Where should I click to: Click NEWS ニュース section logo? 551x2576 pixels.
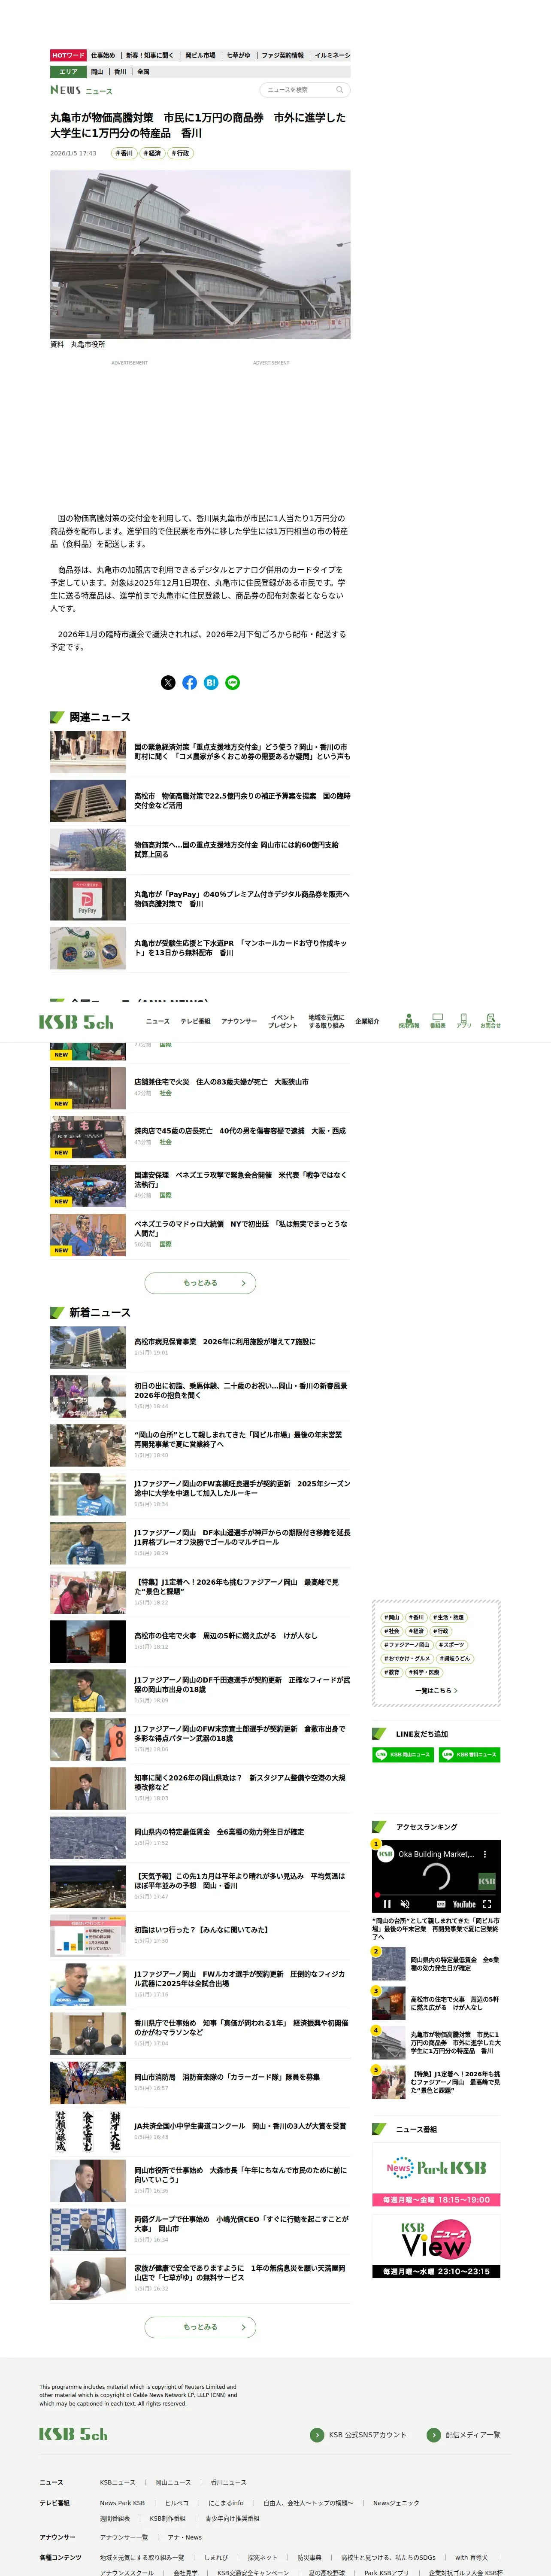click(81, 90)
